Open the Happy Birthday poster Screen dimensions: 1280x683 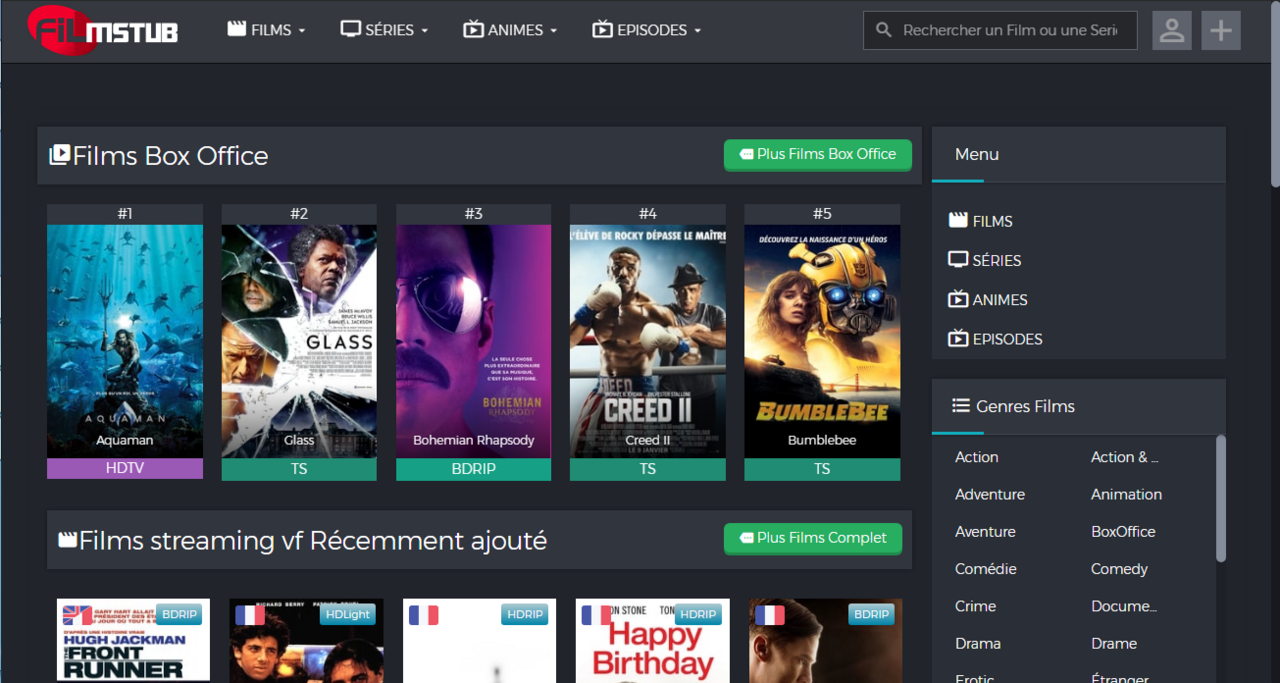point(653,641)
